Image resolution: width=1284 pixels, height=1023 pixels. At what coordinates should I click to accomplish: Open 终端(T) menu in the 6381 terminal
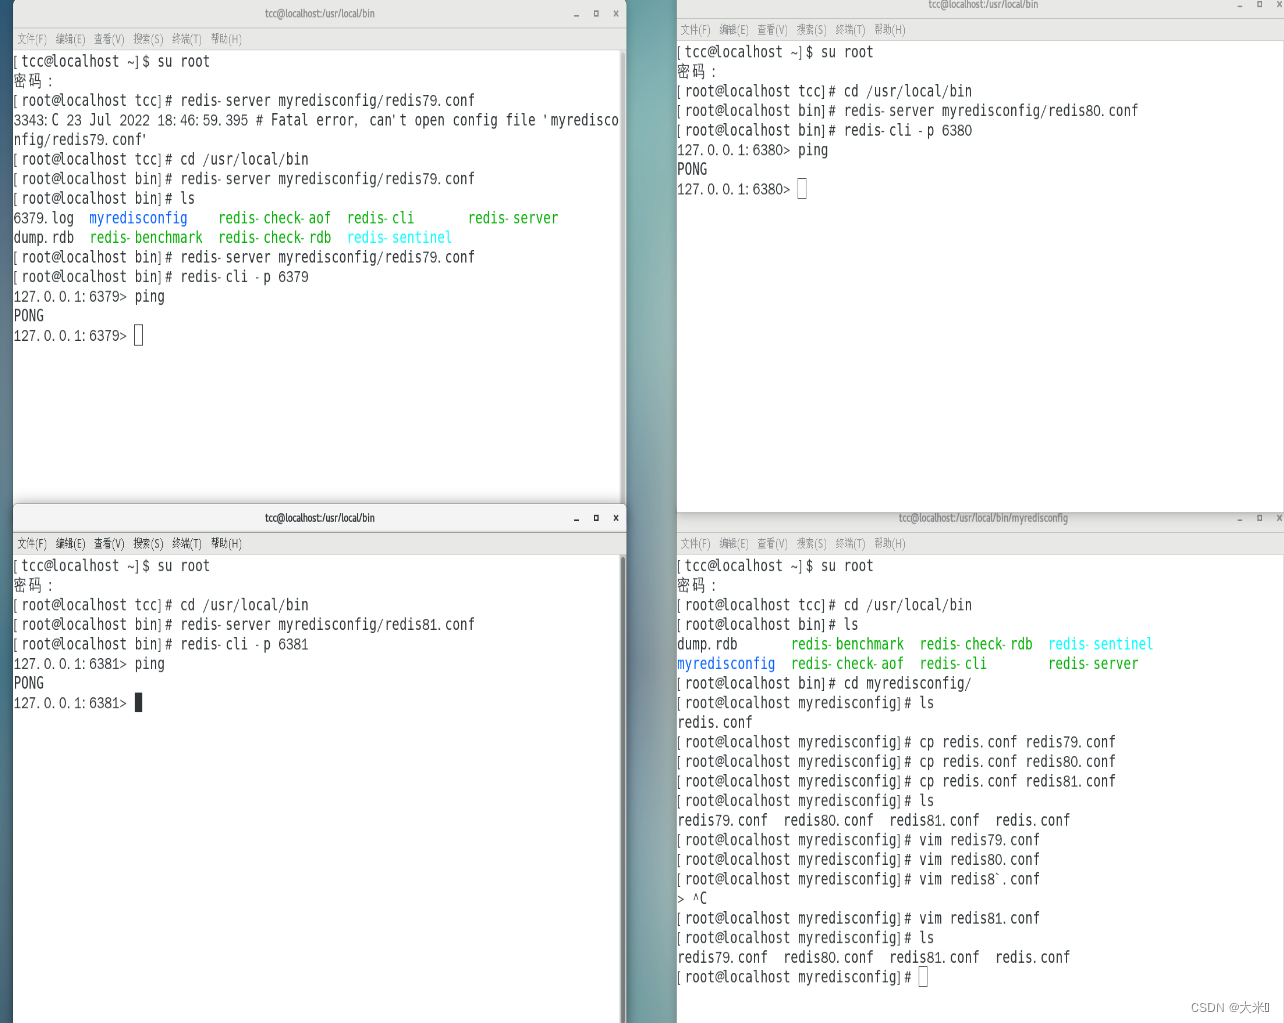[x=187, y=544]
